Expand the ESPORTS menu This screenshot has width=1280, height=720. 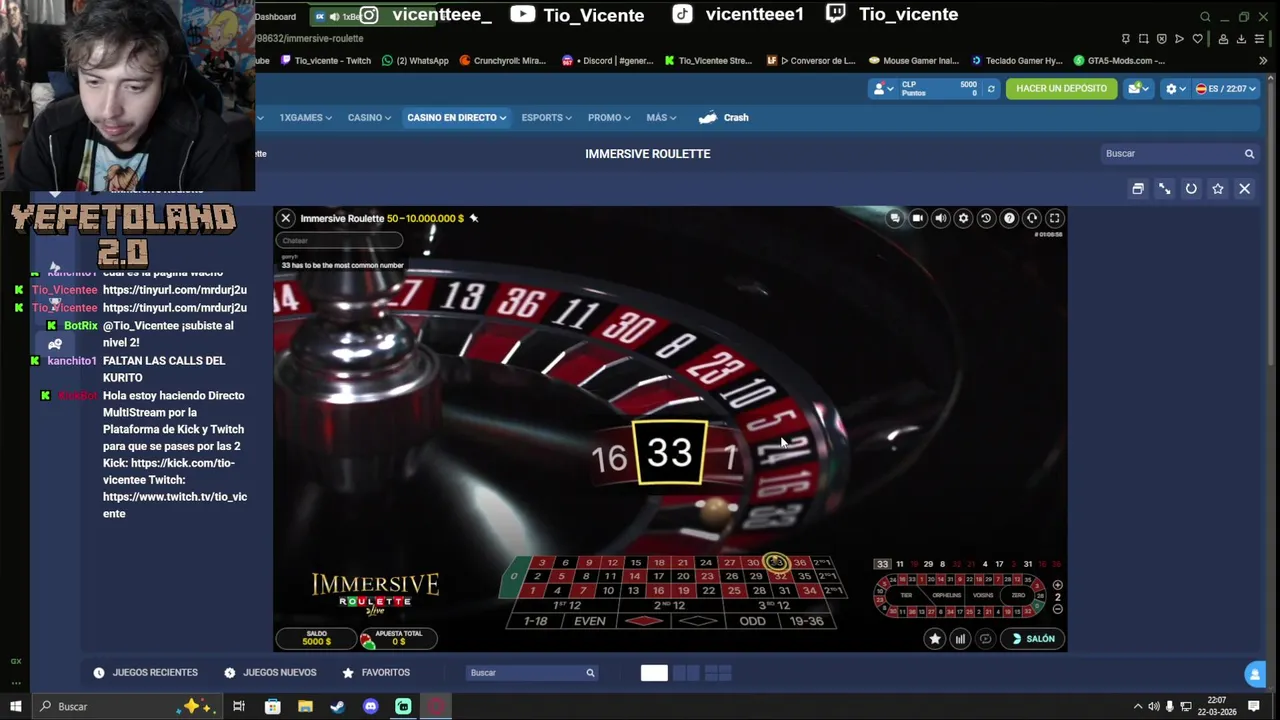point(546,118)
